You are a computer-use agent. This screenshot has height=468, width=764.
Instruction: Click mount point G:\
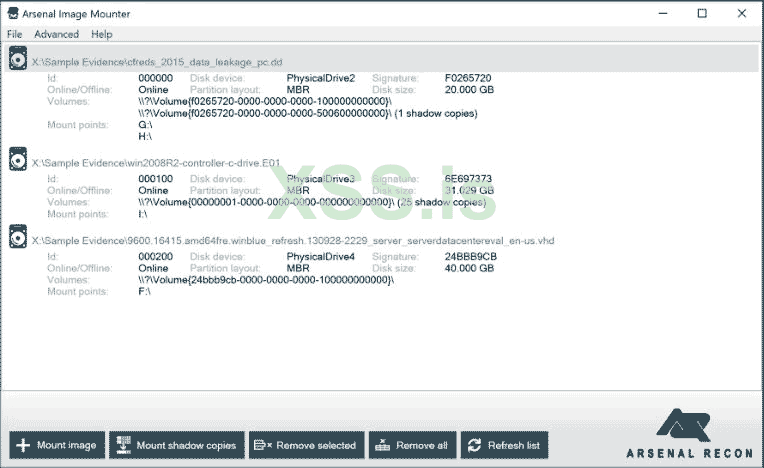(x=145, y=125)
